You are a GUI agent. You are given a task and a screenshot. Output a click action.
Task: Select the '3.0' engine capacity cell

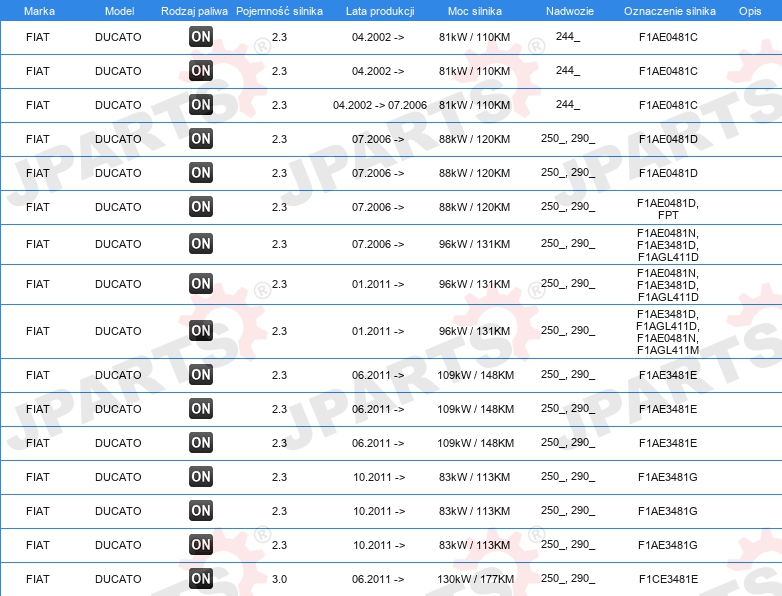[x=279, y=579]
